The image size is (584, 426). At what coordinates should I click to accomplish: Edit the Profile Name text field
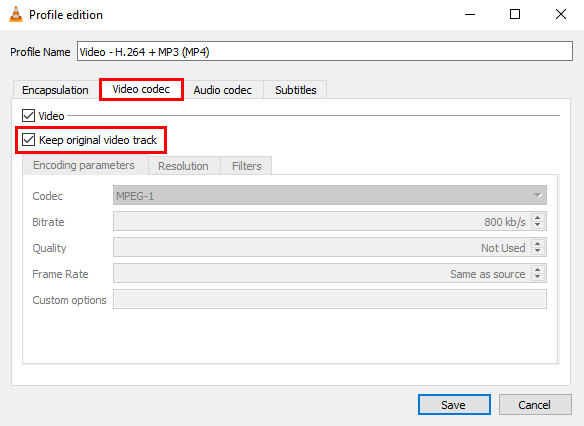pos(325,51)
